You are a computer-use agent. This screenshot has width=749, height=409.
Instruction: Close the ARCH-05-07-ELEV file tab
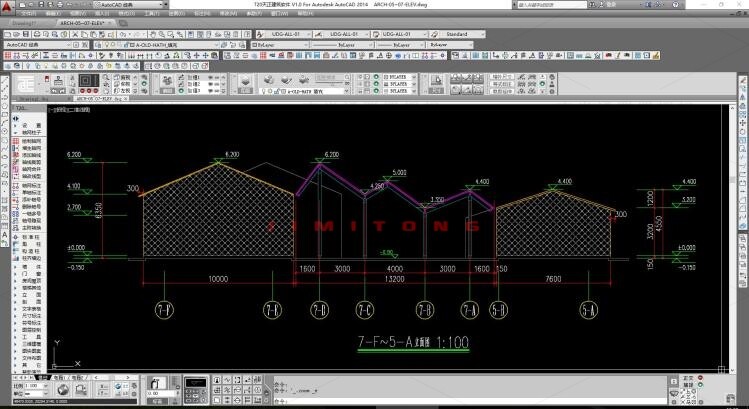[110, 23]
